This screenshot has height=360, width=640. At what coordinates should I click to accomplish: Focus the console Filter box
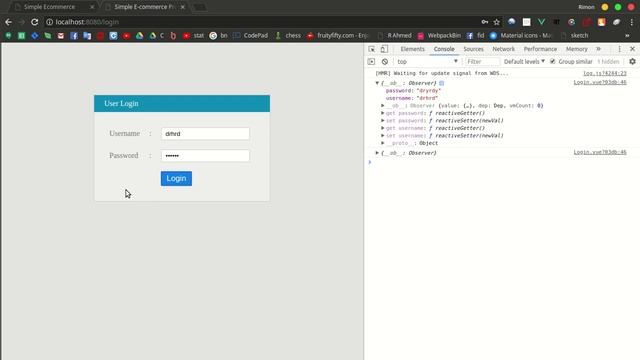pos(482,62)
